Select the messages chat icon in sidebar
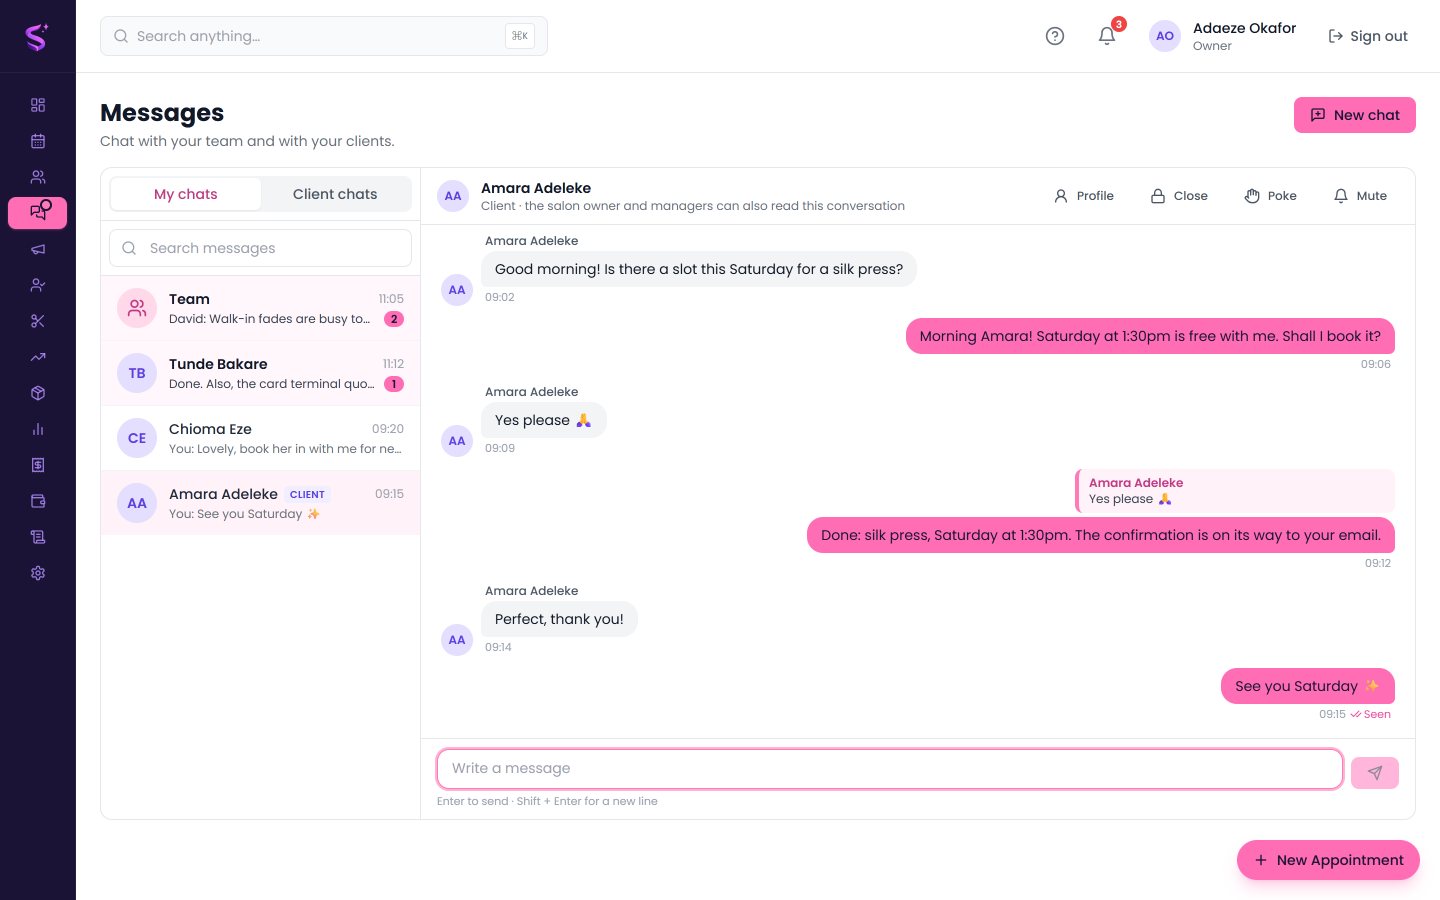Viewport: 1440px width, 900px height. (x=38, y=213)
